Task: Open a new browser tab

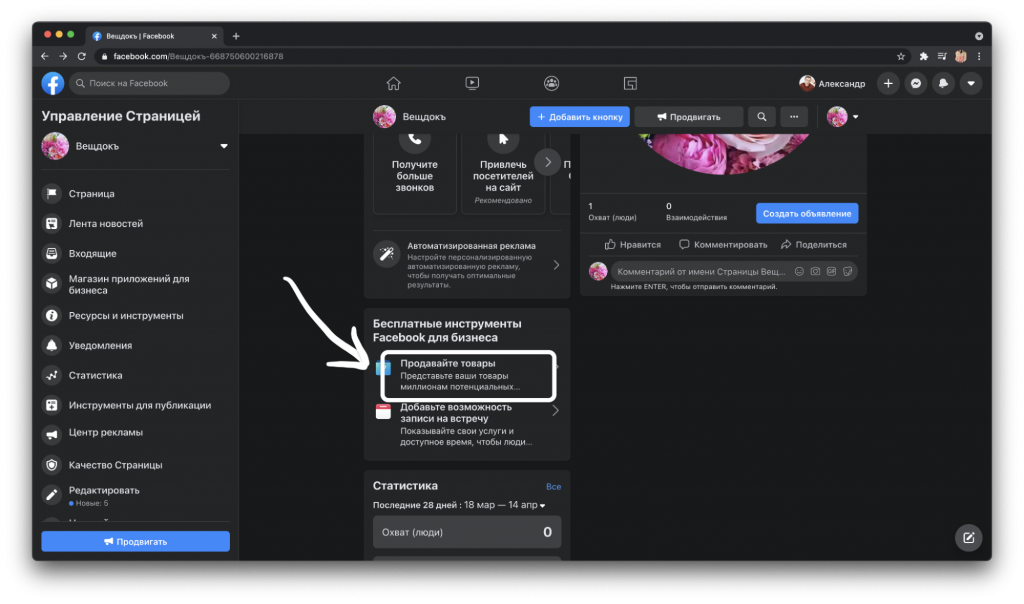Action: coord(236,36)
